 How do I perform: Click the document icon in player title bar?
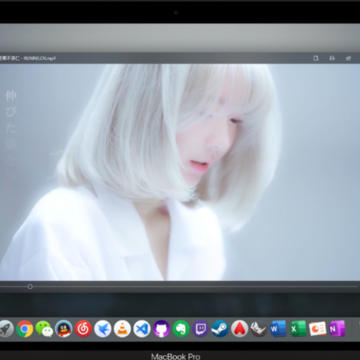click(316, 58)
